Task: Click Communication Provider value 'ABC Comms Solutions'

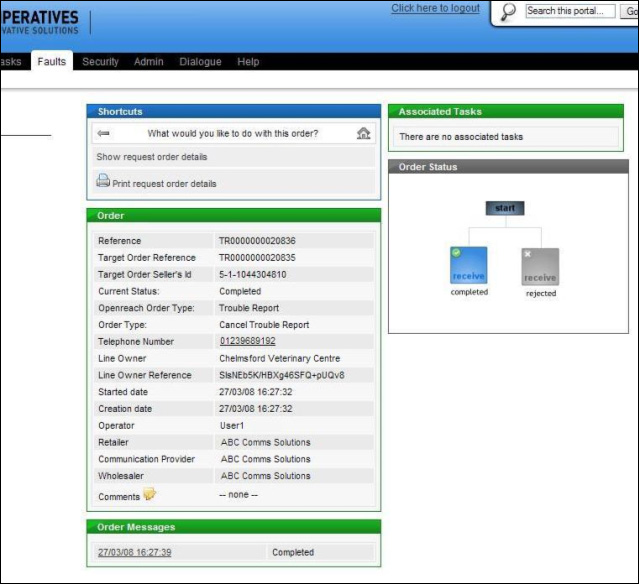Action: [266, 459]
